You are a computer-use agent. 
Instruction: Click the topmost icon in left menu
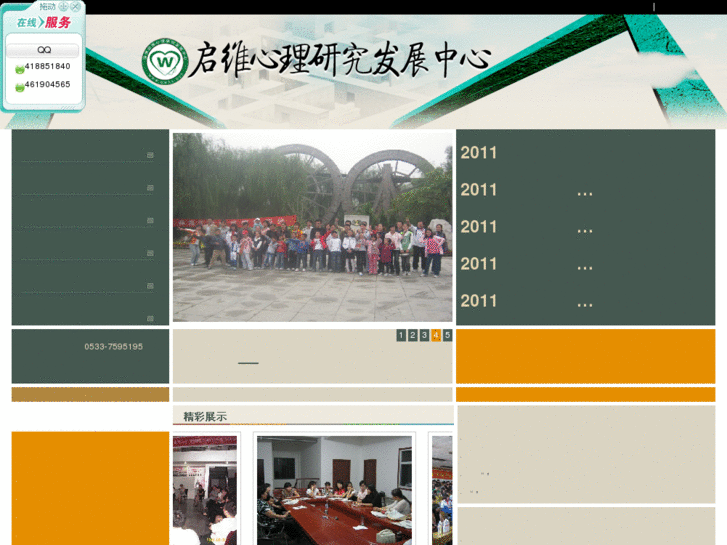coord(150,155)
